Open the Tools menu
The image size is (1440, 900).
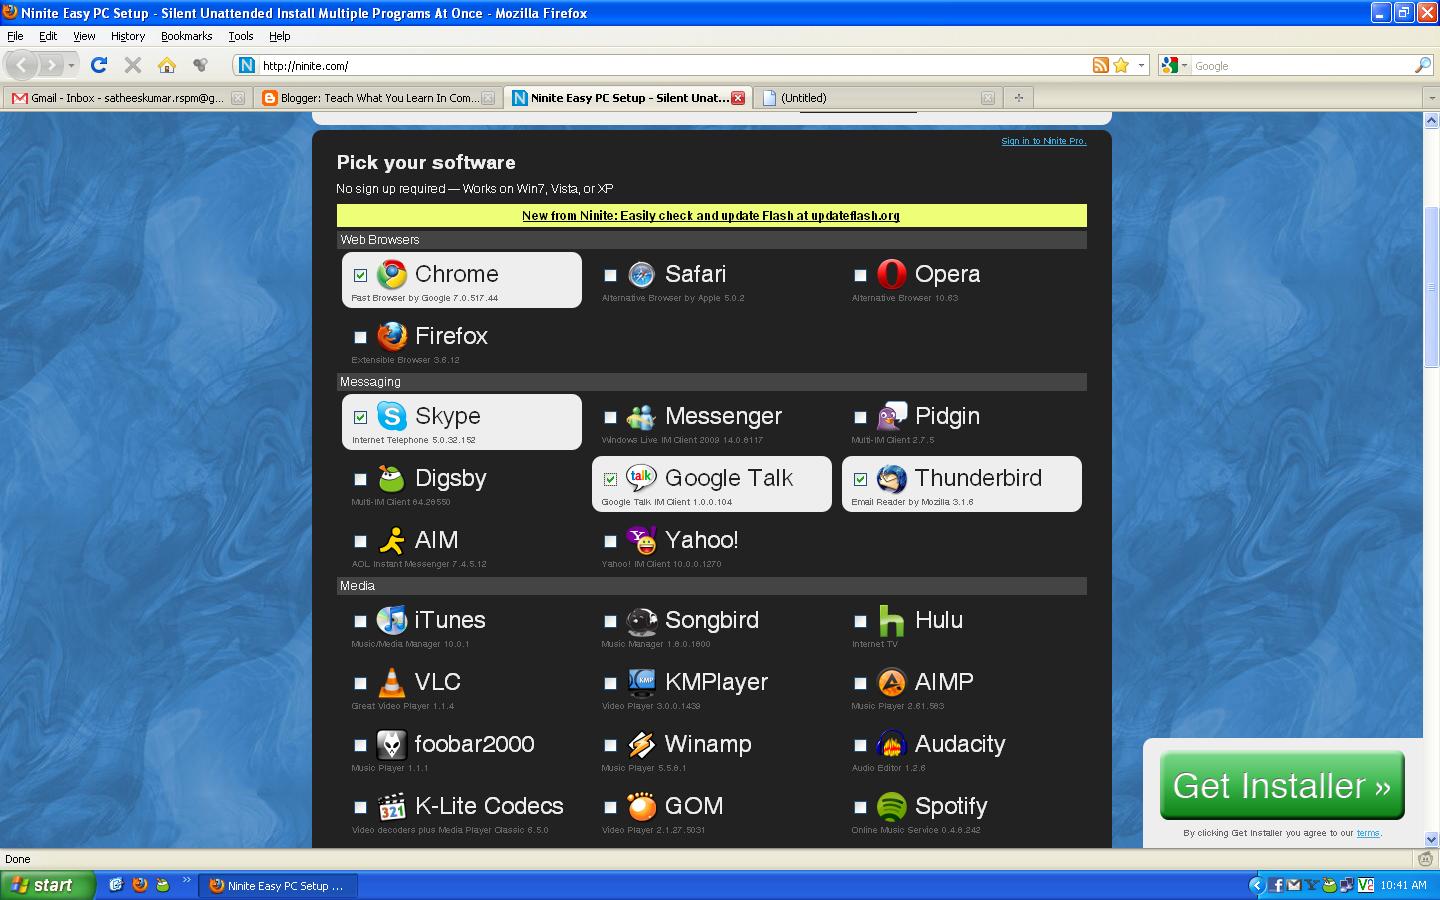click(x=240, y=36)
